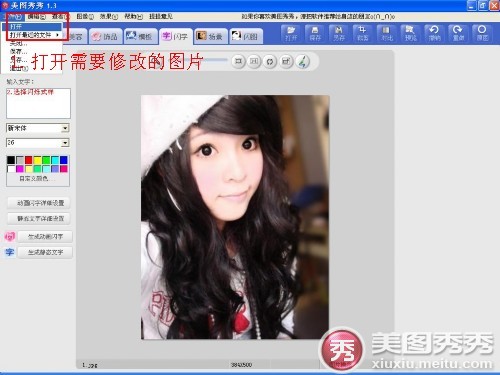Pick the pale yellow bottom-row swatch
The height and width of the screenshot is (375, 500).
pyautogui.click(x=29, y=169)
